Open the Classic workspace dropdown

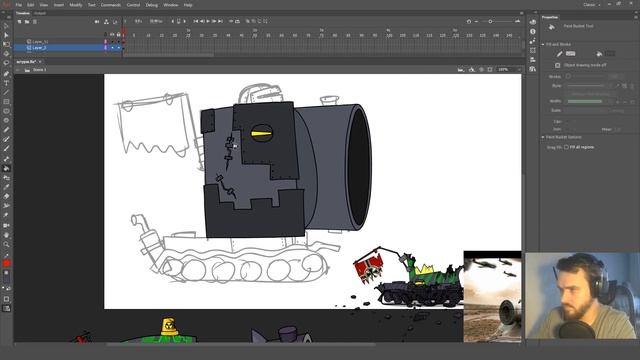tap(592, 5)
